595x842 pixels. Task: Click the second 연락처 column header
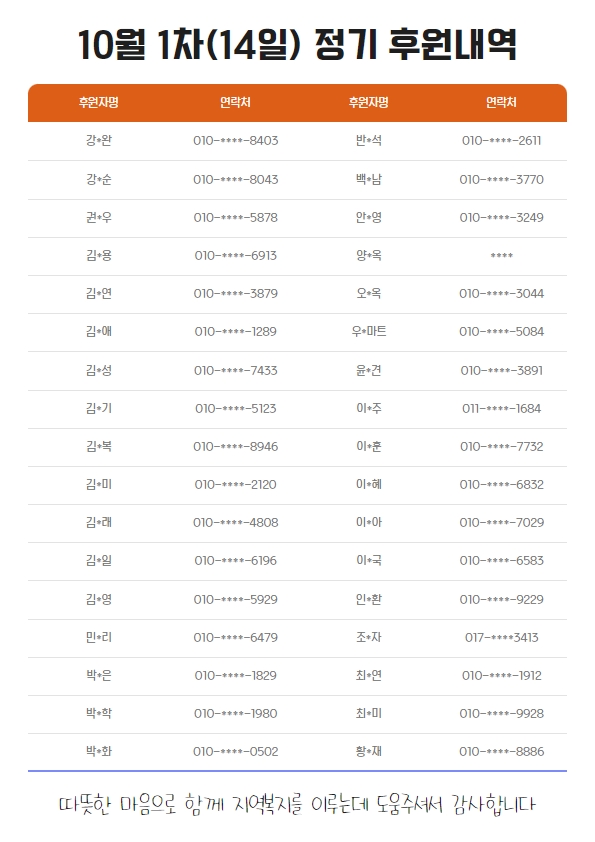(501, 102)
